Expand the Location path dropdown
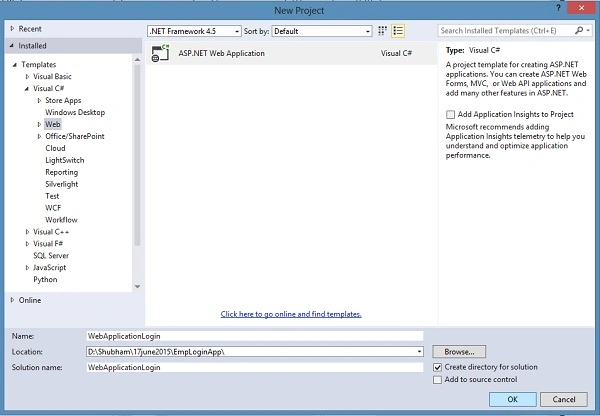This screenshot has height=416, width=600. (x=419, y=352)
